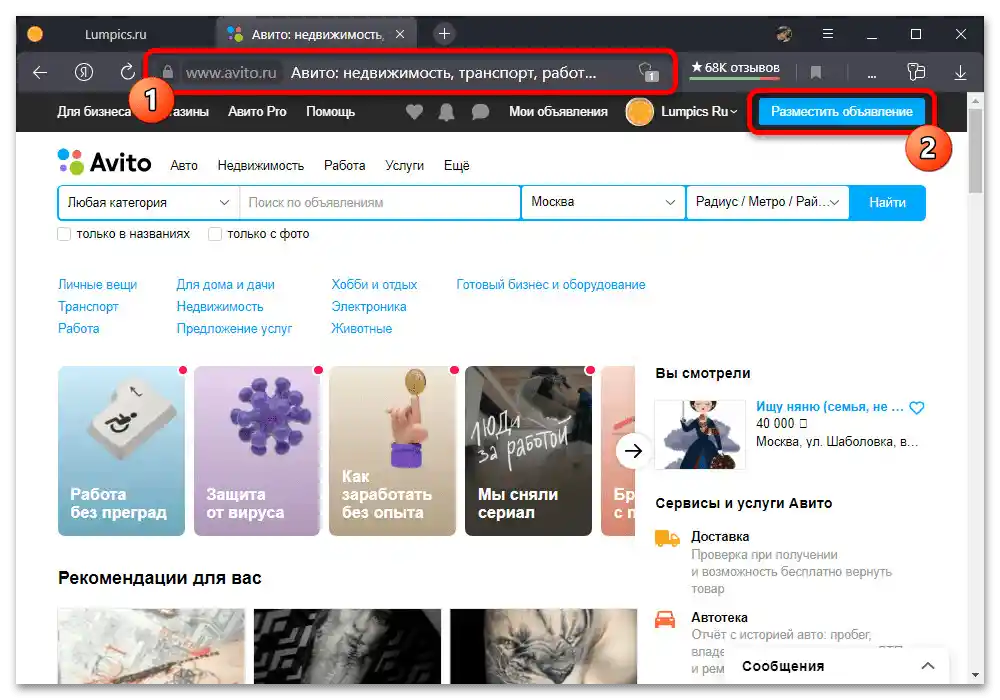Click the Автотека car icon
The height and width of the screenshot is (700, 1000).
(665, 619)
